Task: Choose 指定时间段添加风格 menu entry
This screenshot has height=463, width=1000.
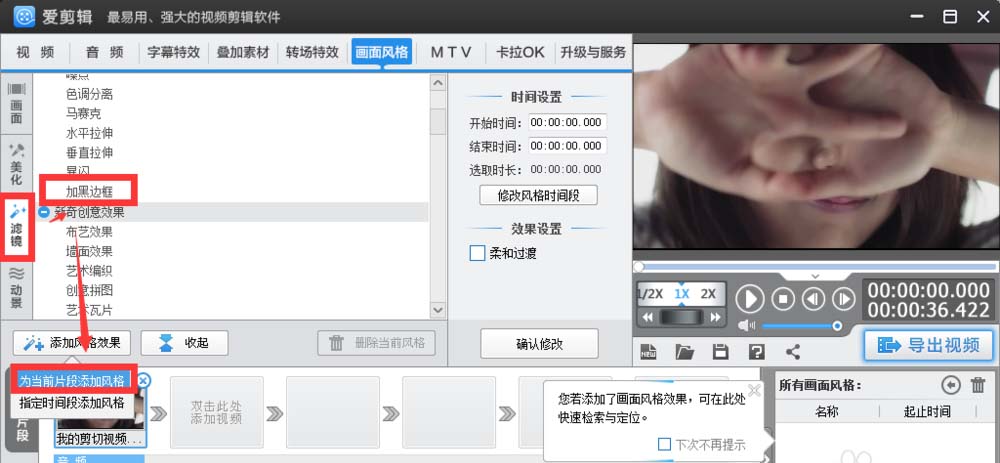Action: pyautogui.click(x=71, y=403)
